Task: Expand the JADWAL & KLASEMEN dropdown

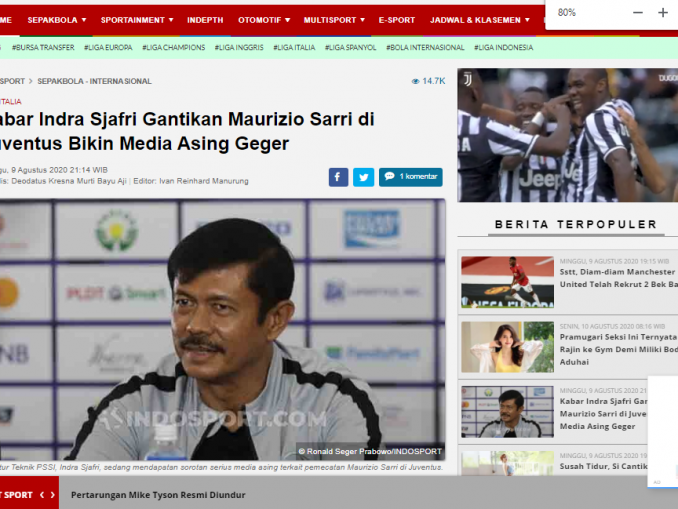Action: (x=479, y=20)
